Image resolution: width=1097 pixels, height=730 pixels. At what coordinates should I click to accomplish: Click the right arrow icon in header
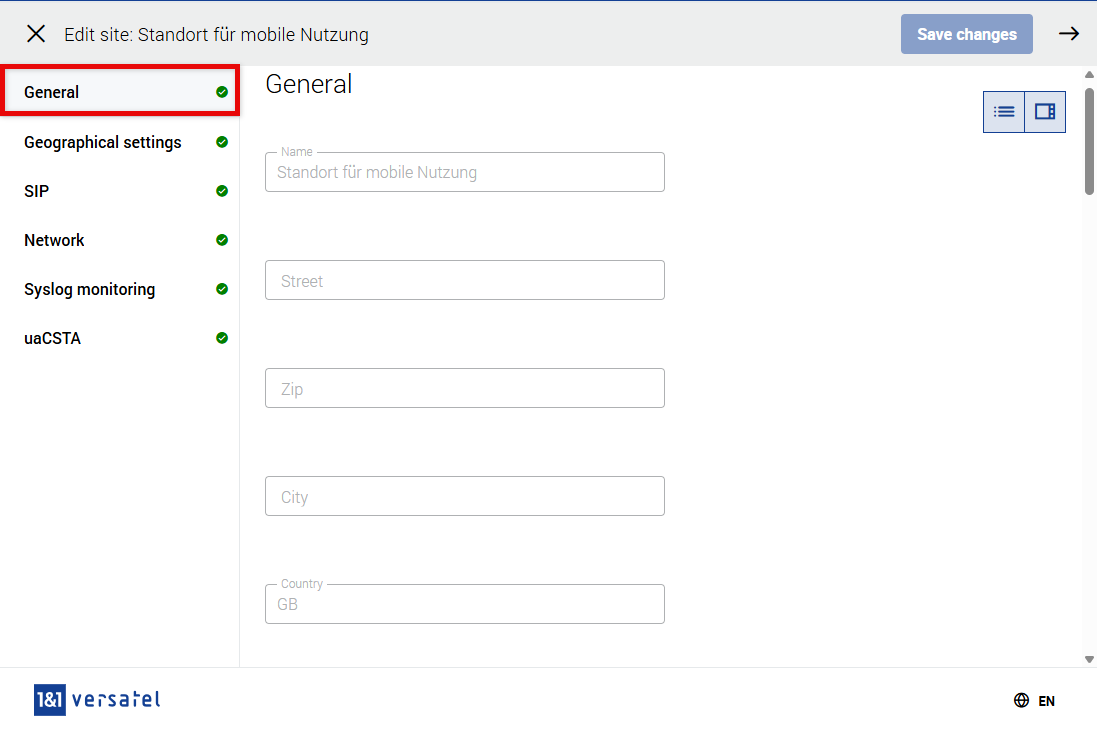[x=1069, y=34]
